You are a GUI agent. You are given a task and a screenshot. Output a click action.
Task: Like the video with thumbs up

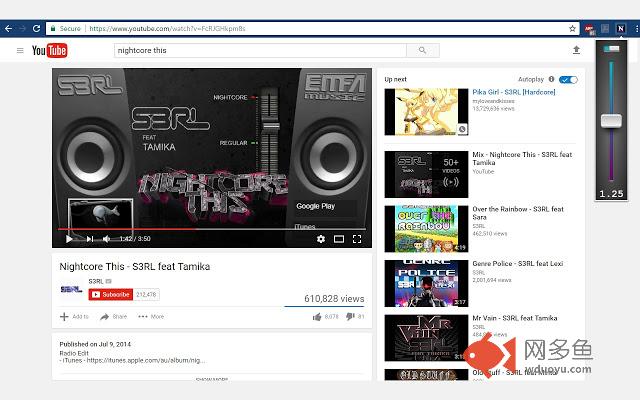pos(317,317)
